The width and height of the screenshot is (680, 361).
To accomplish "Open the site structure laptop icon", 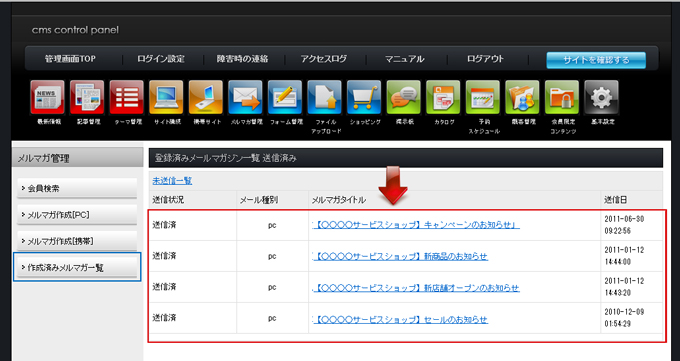I will tap(166, 97).
